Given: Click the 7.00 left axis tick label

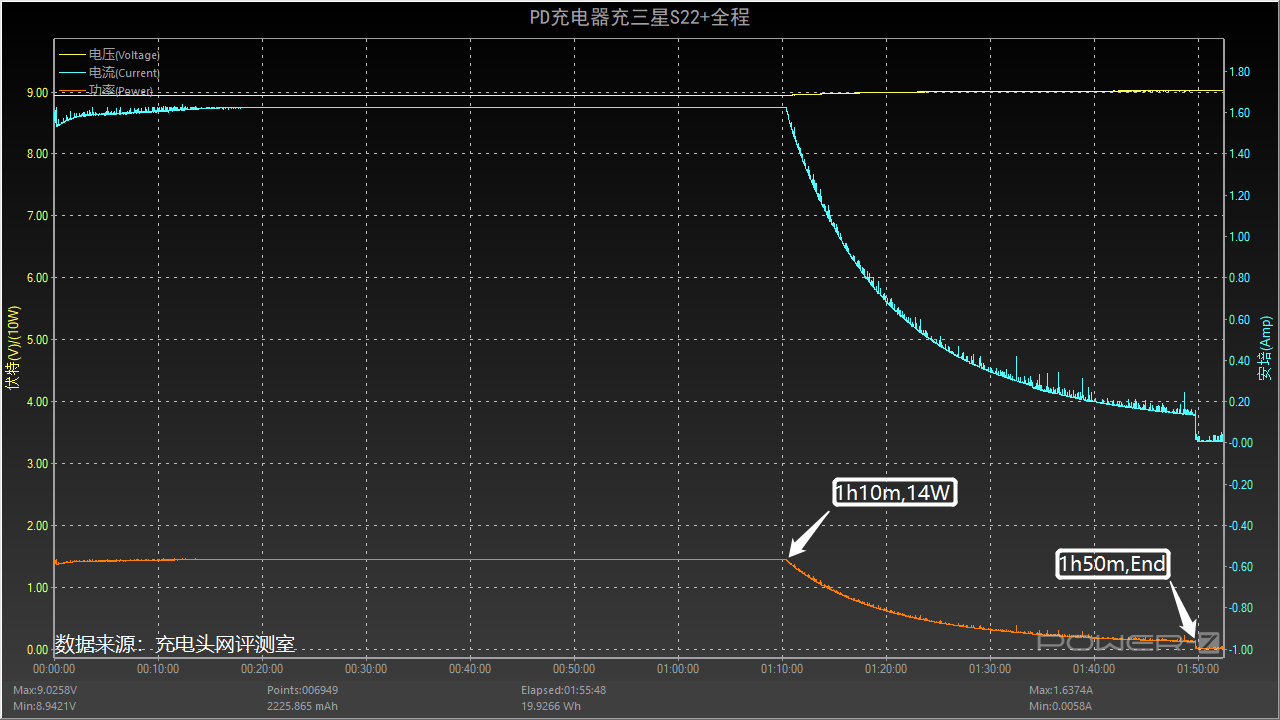Looking at the screenshot, I should 37,216.
